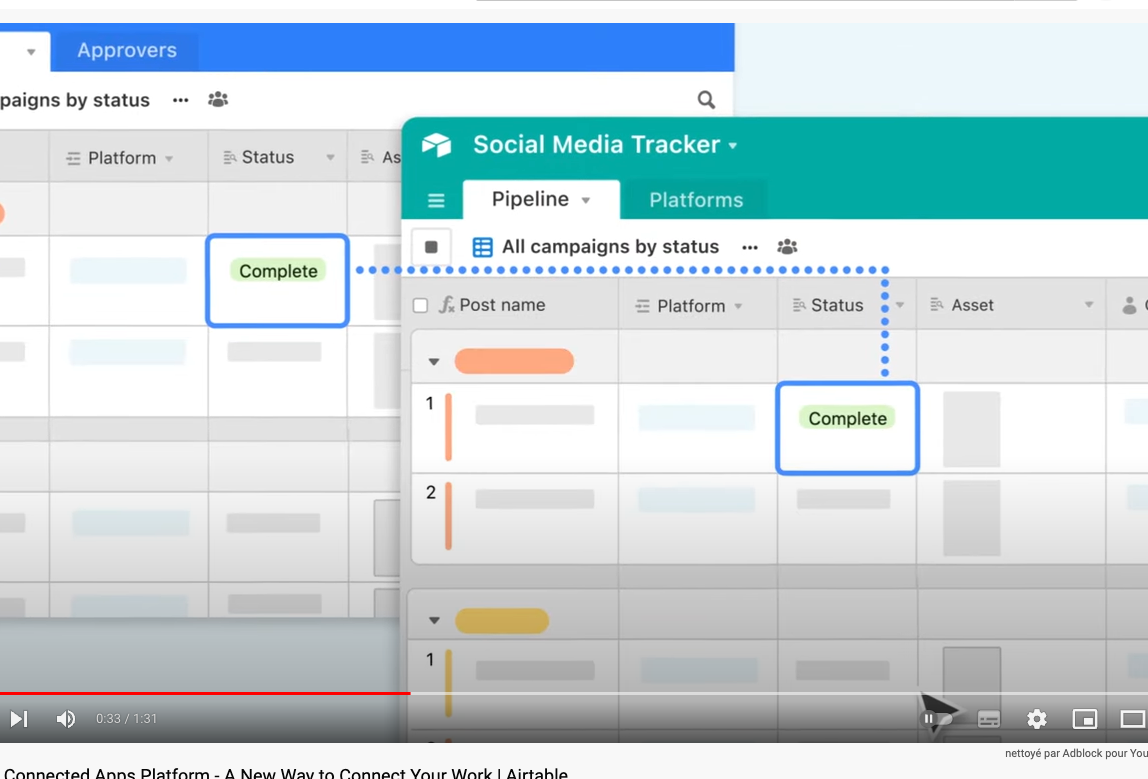Open video settings gear
This screenshot has width=1148, height=779.
click(1037, 719)
